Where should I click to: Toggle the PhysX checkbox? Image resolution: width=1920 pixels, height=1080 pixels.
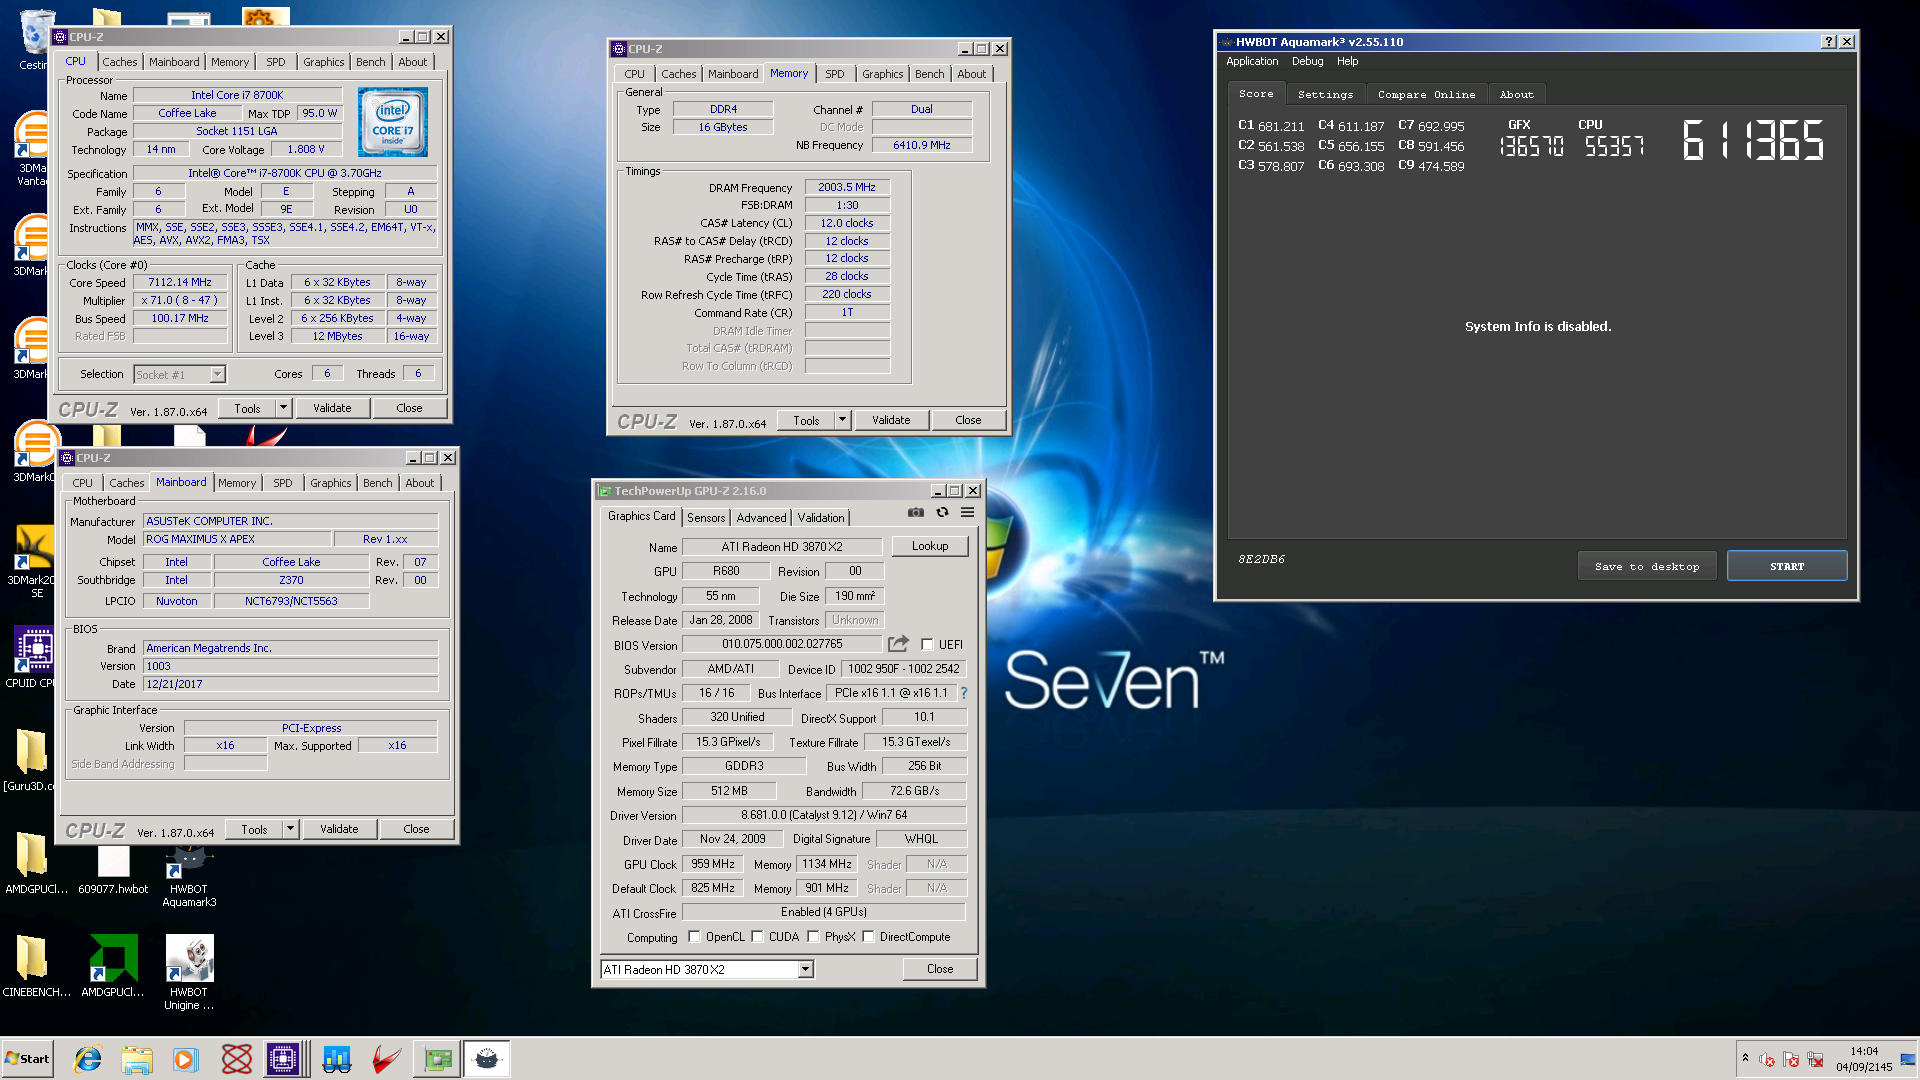pos(813,937)
